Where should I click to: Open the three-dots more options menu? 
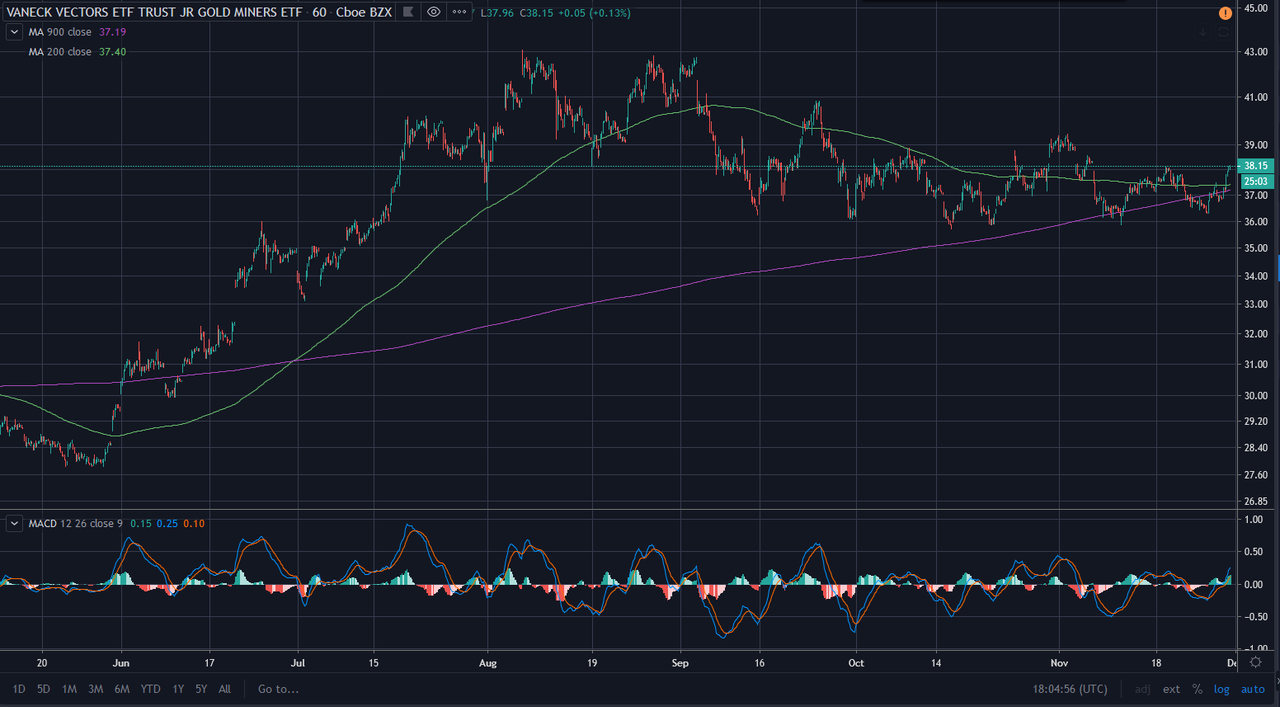[x=460, y=12]
